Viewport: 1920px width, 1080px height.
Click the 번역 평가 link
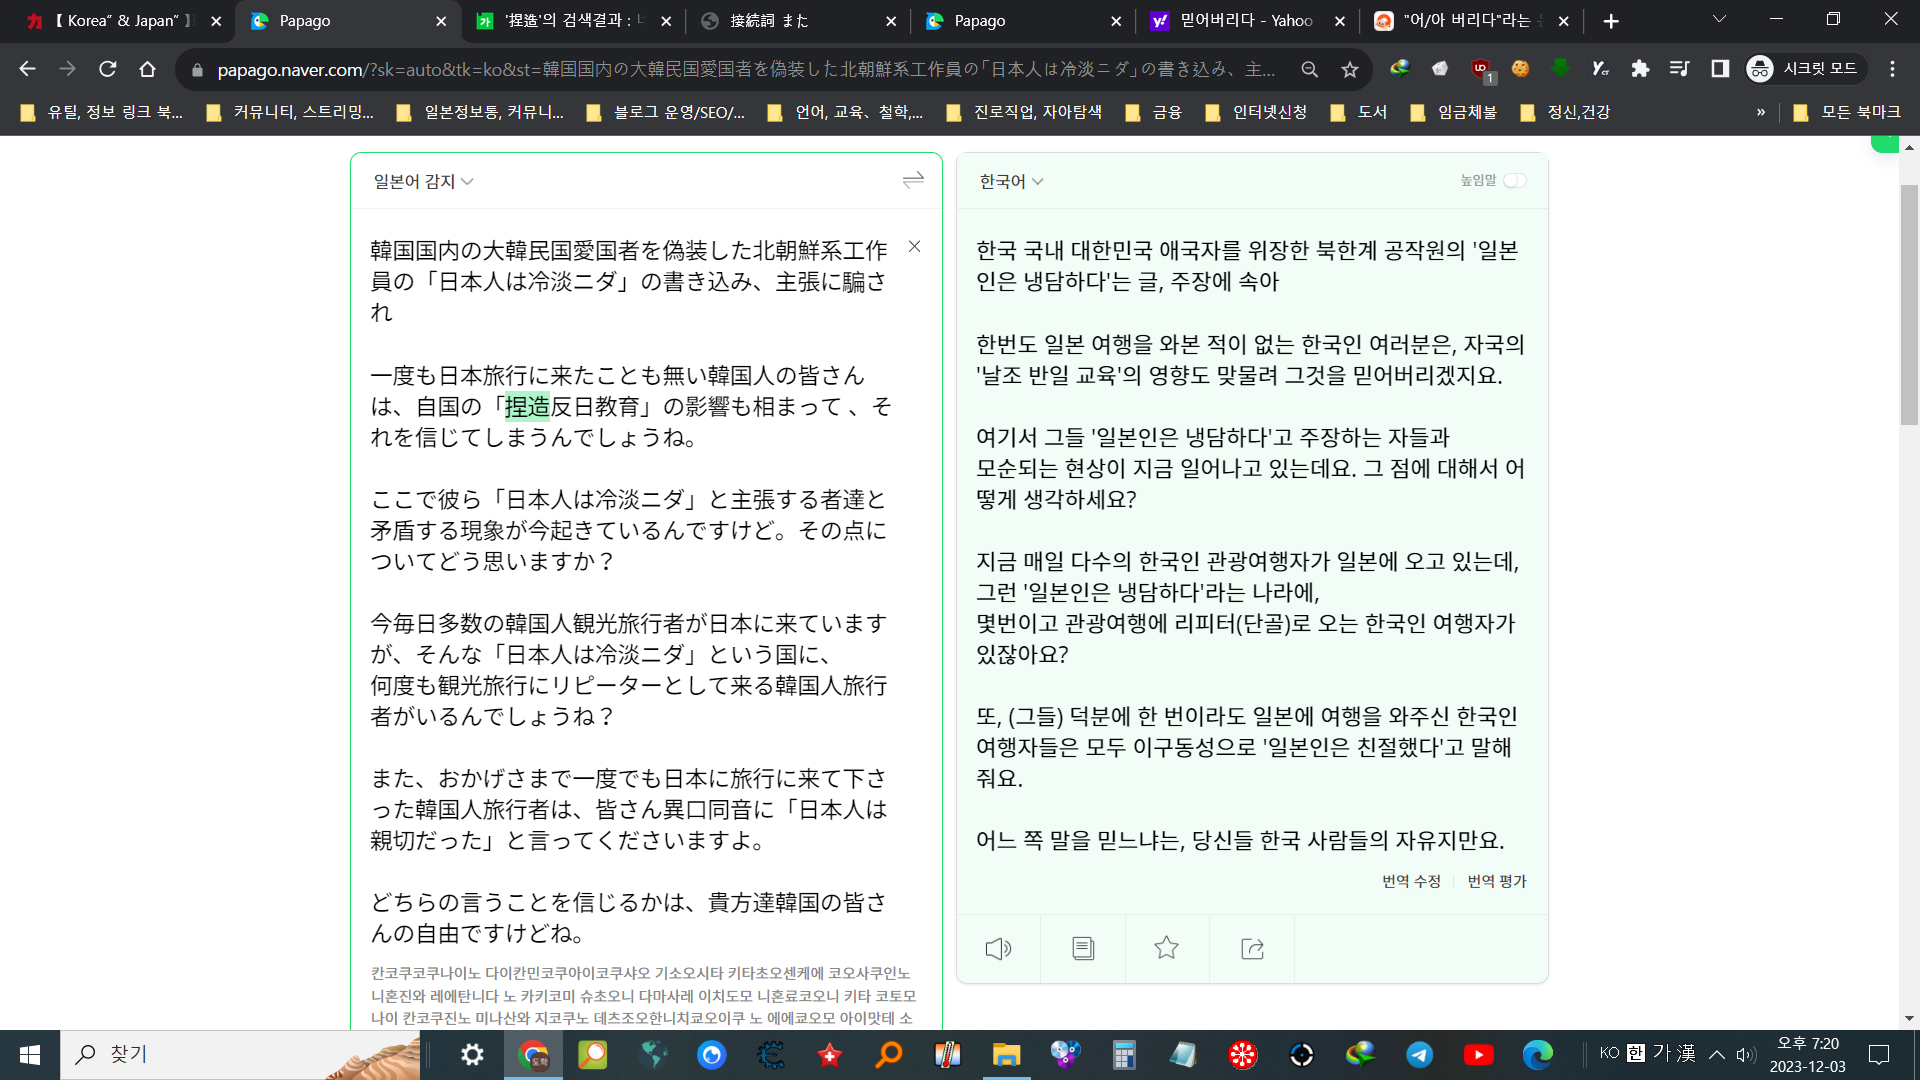pos(1496,881)
